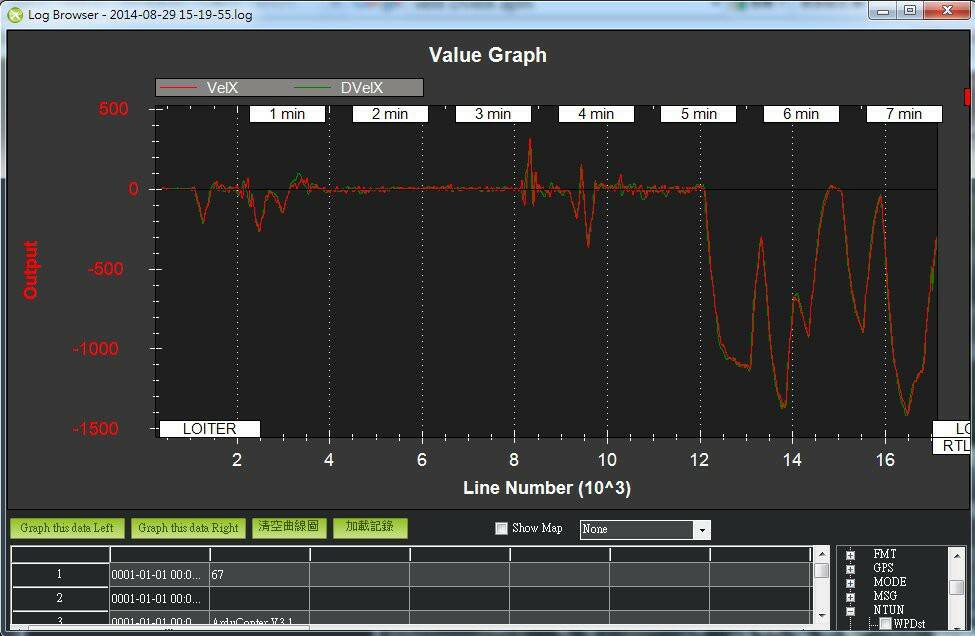Click the 5 min time marker
This screenshot has width=975, height=636.
point(698,114)
